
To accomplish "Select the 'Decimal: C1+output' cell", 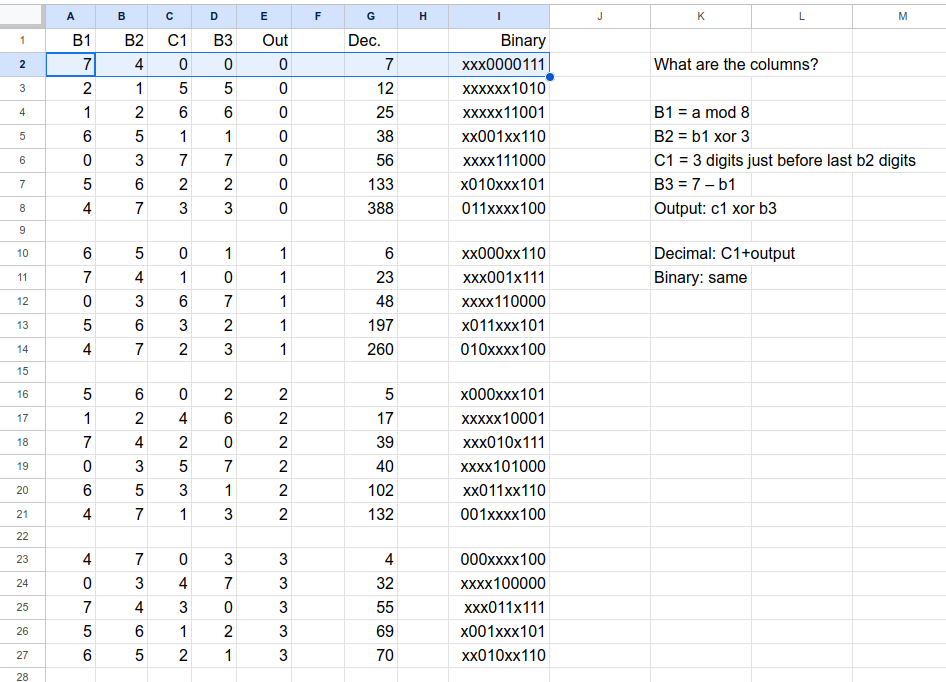I will (724, 253).
